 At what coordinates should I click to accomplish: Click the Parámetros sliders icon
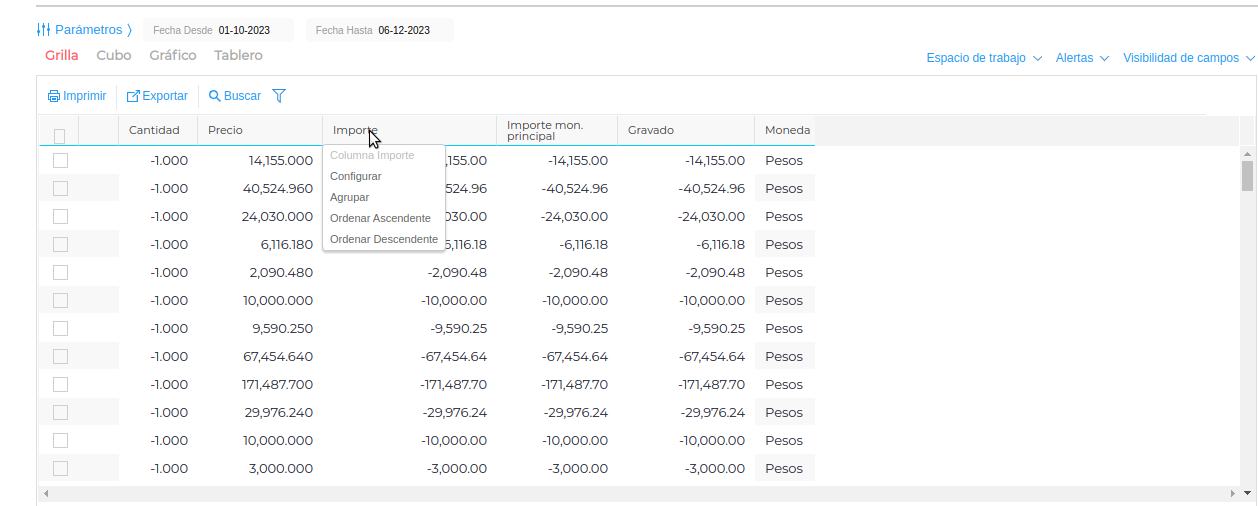(43, 30)
